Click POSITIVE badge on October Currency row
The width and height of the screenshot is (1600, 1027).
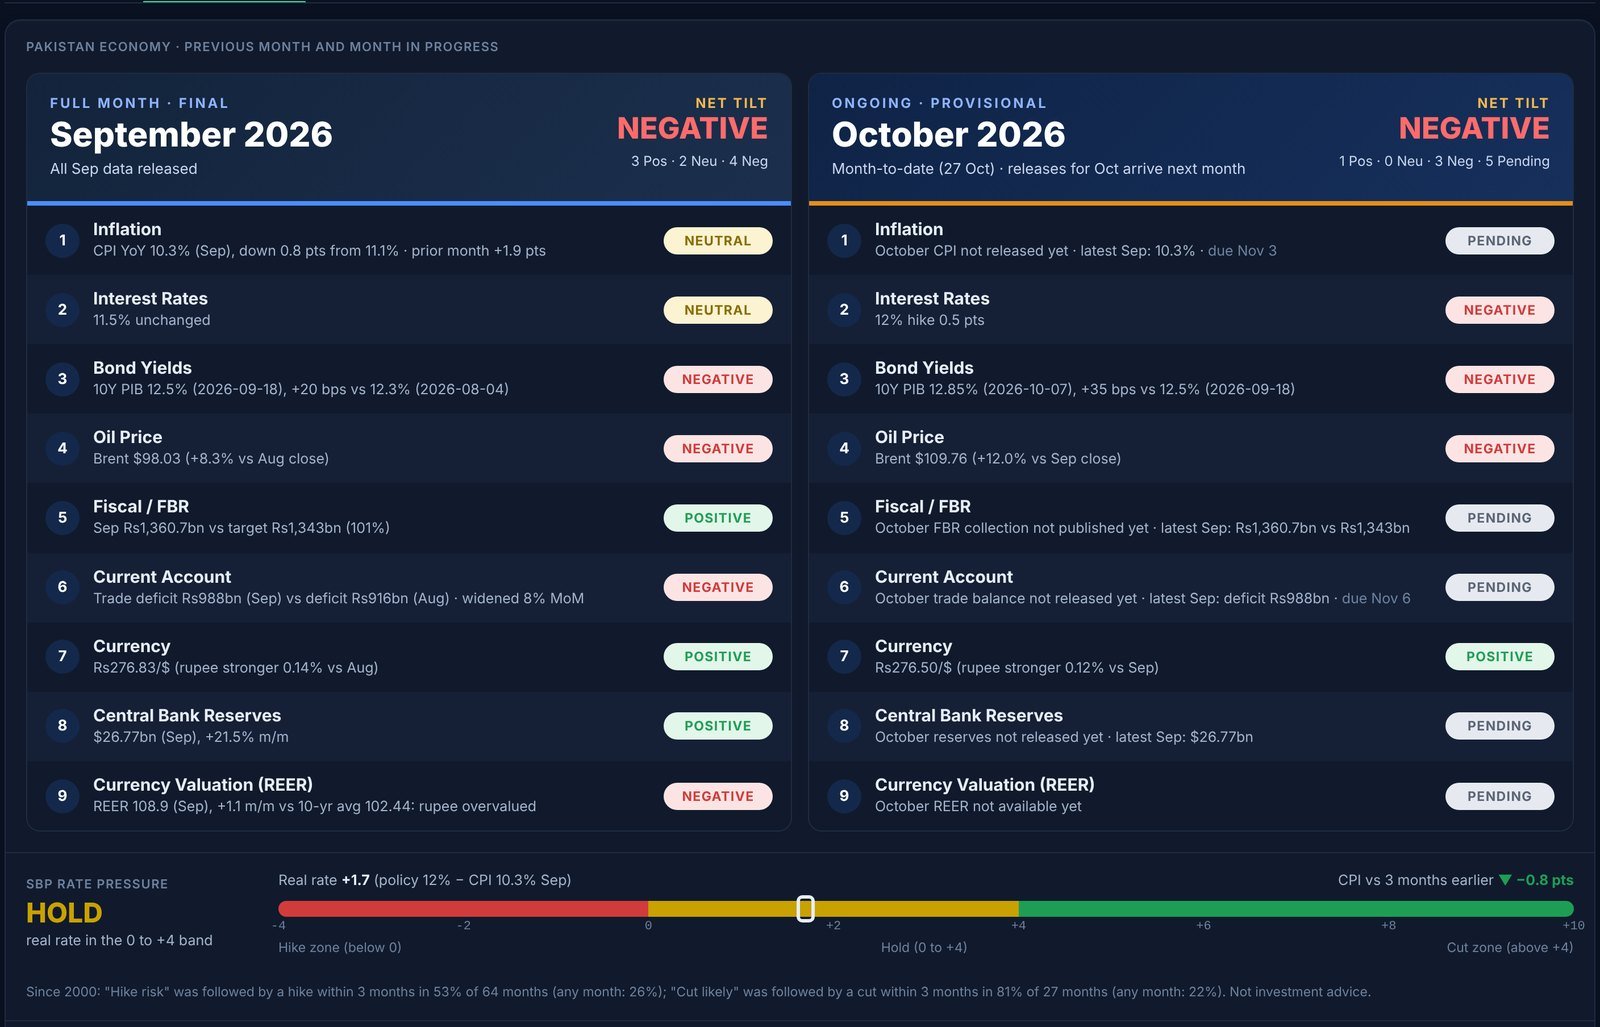click(1499, 657)
